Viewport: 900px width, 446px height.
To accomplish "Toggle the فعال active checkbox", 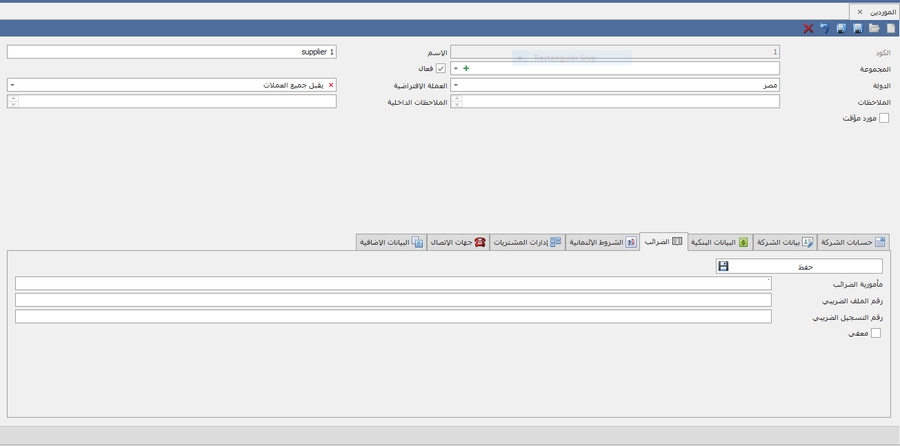I will click(x=440, y=69).
